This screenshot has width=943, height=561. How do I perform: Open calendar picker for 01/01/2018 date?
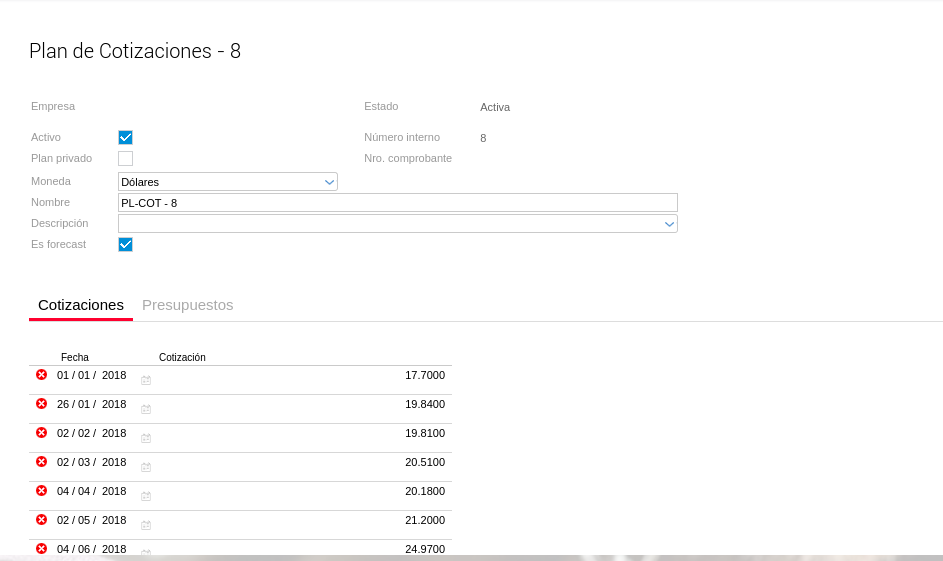(146, 380)
